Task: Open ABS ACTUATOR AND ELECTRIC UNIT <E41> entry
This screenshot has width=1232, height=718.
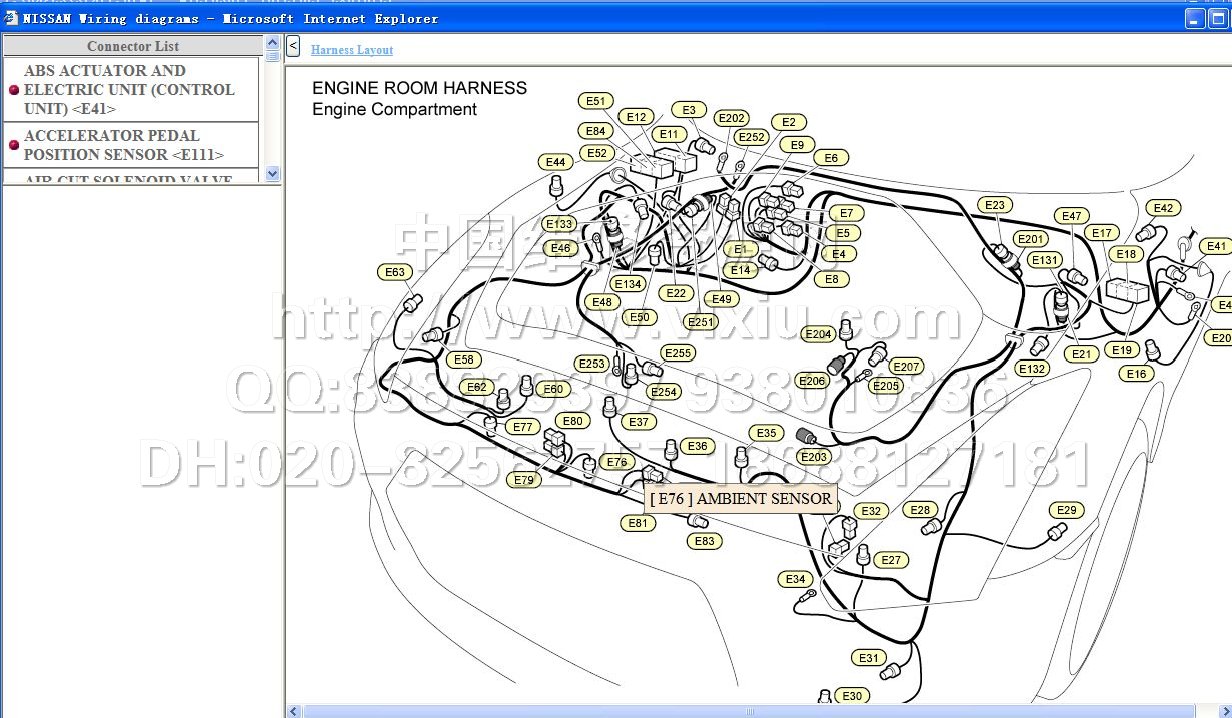Action: point(129,90)
